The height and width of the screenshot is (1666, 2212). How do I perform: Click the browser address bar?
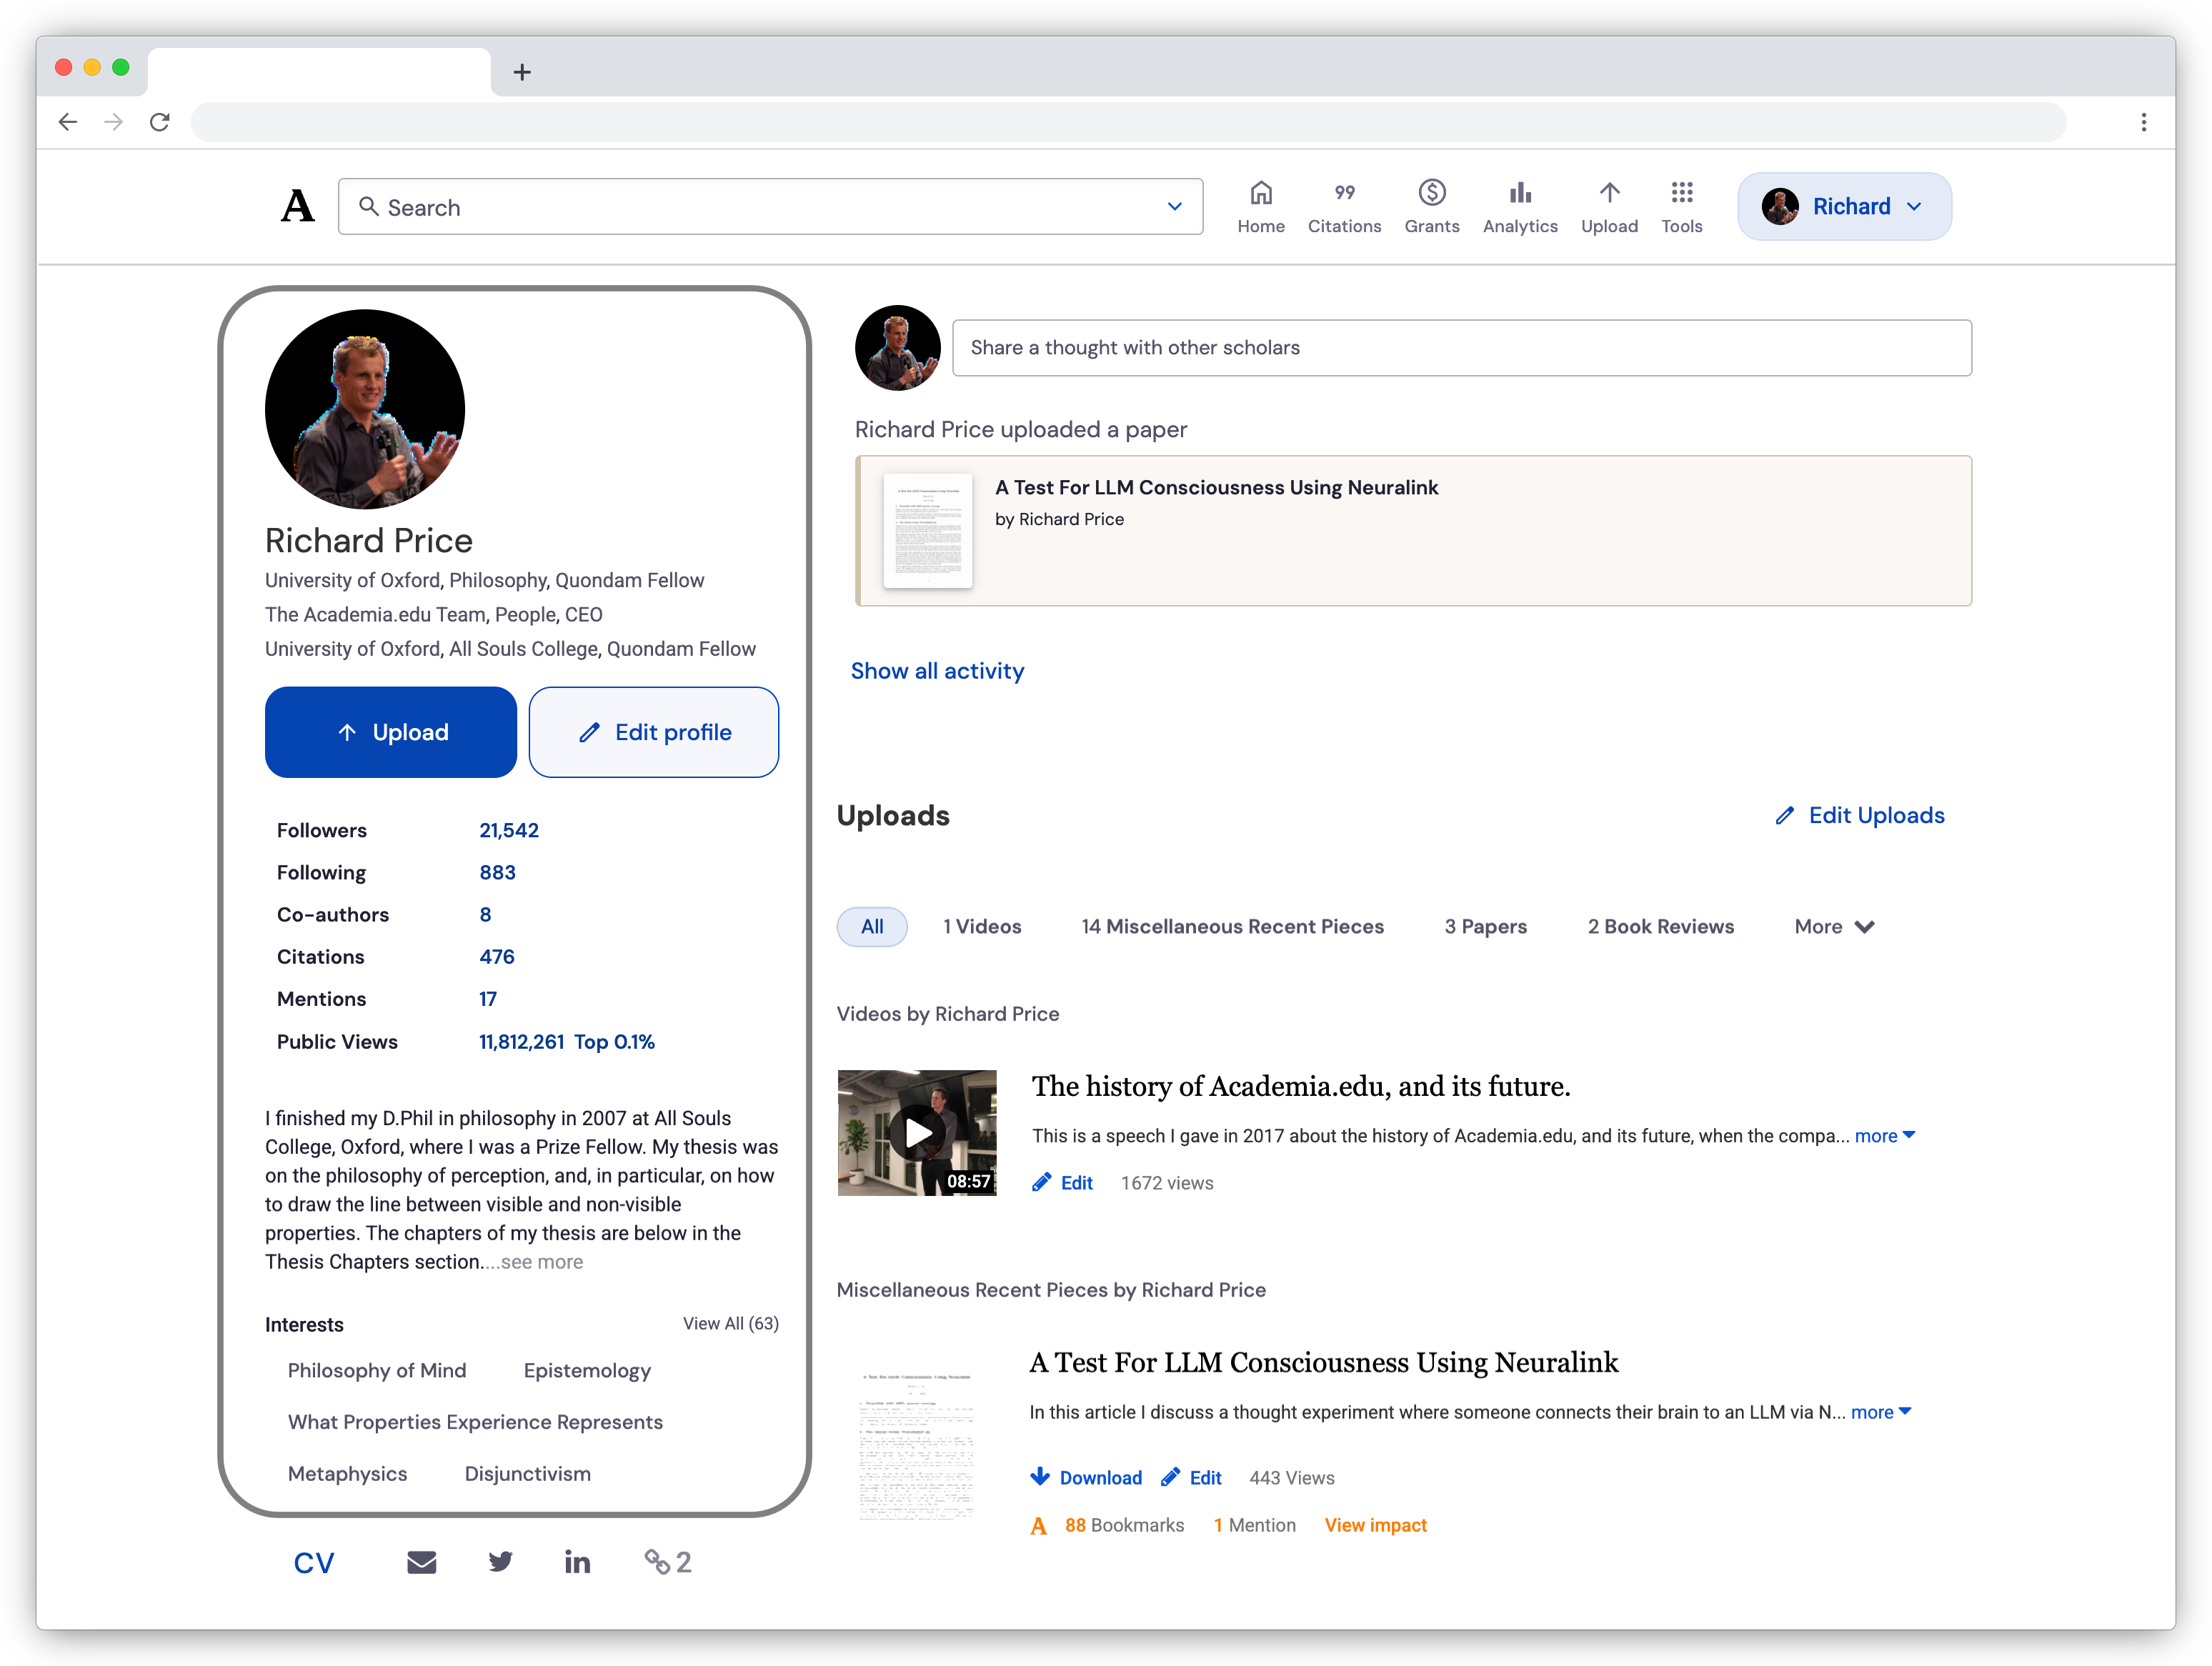coord(1128,122)
